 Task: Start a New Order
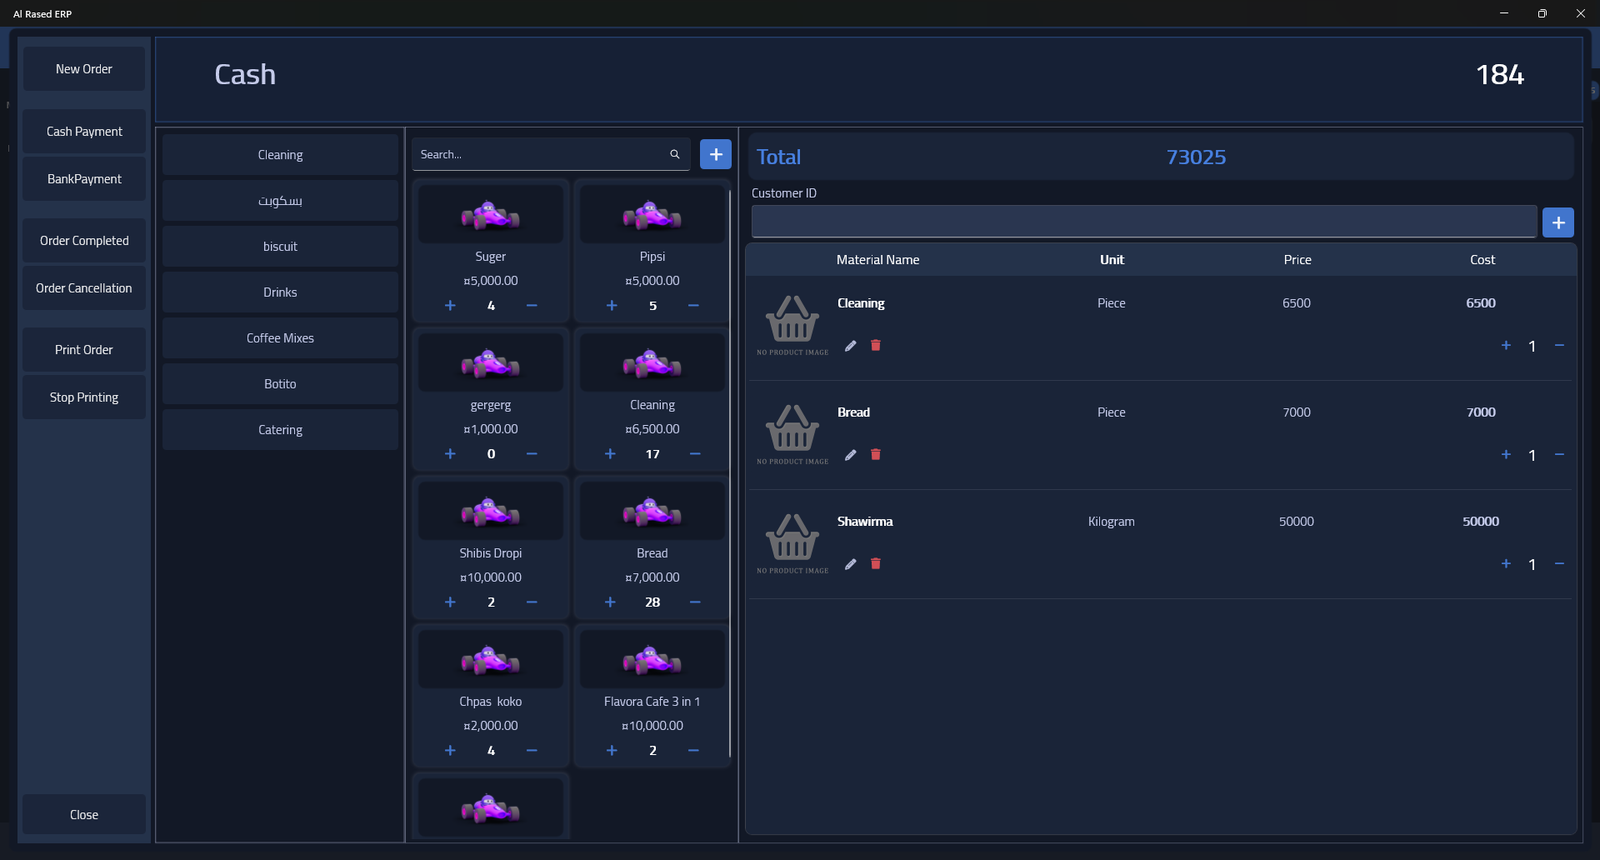(x=84, y=69)
